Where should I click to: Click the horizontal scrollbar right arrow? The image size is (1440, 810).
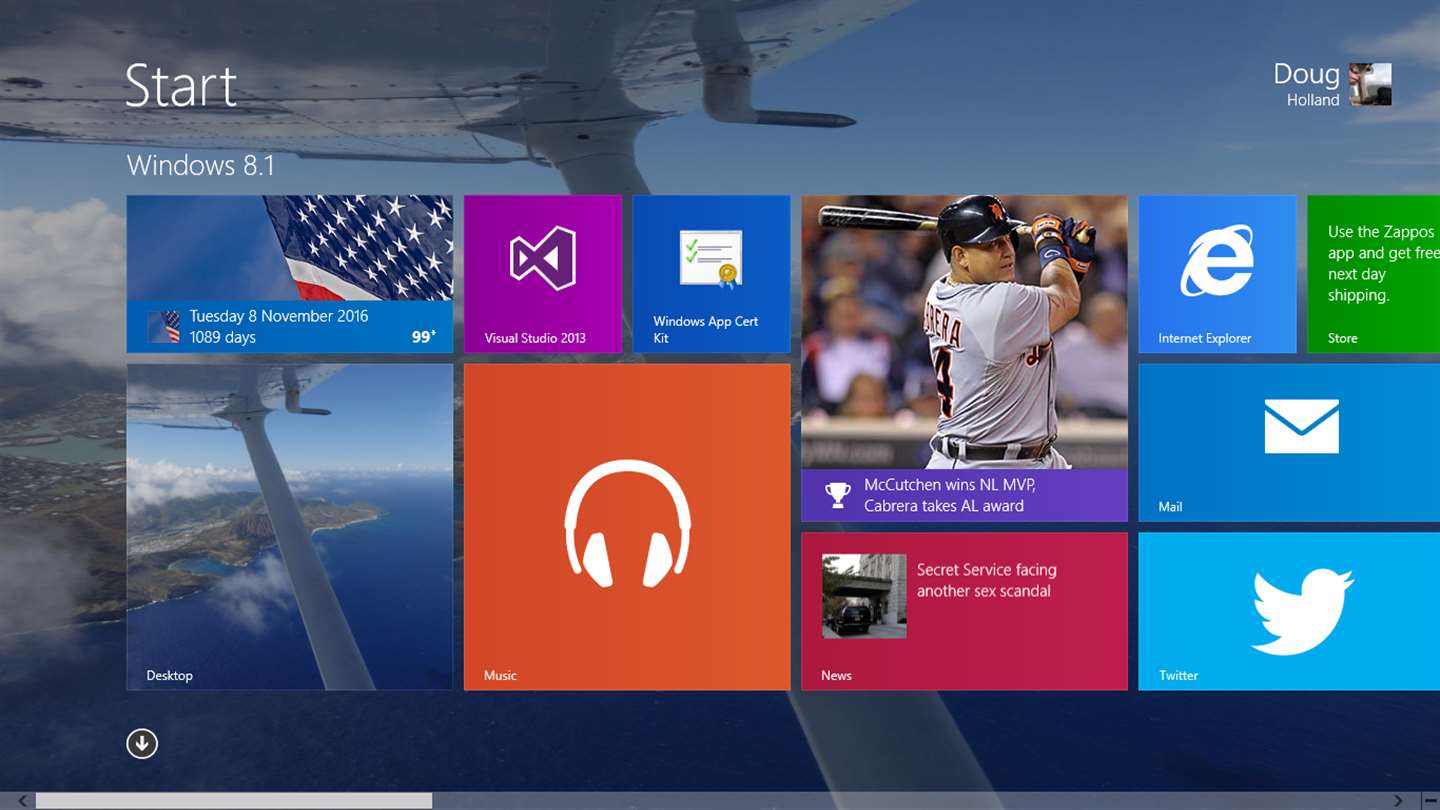pos(1400,801)
